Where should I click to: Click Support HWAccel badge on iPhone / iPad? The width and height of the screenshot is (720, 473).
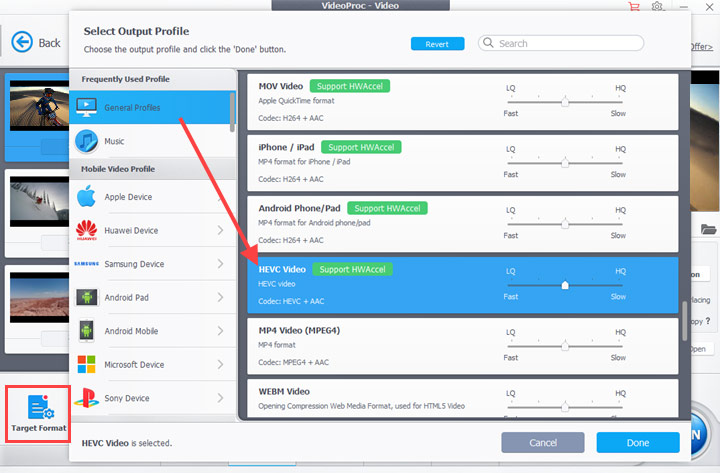click(x=361, y=147)
